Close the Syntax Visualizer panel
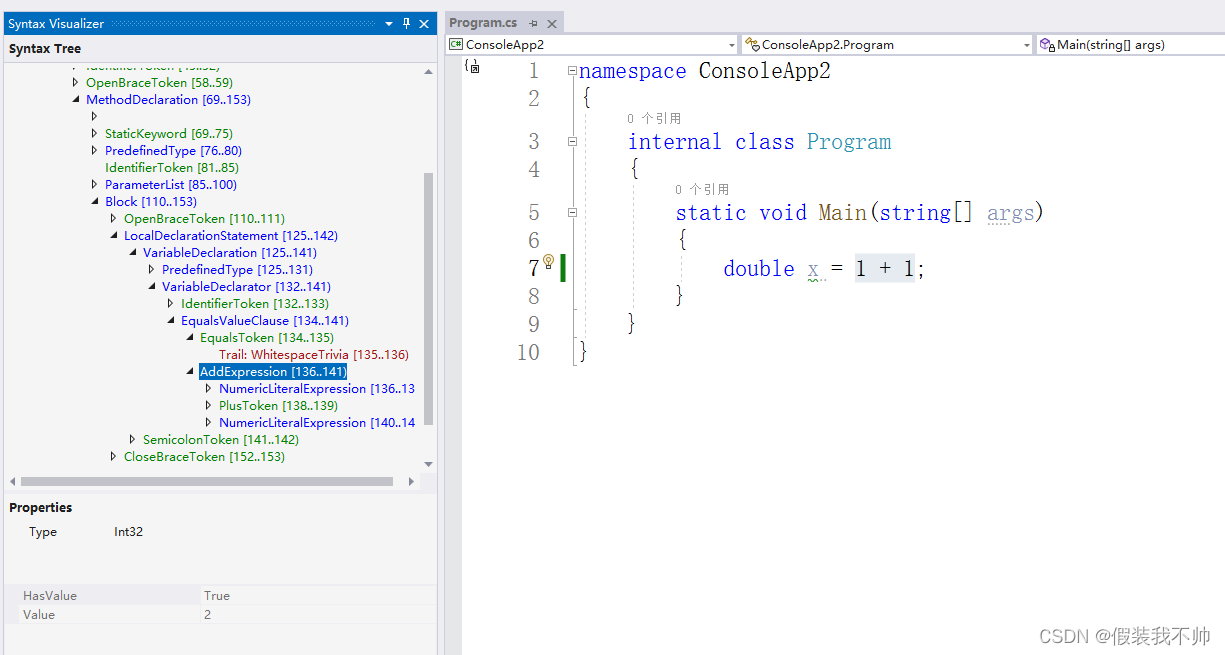 425,22
